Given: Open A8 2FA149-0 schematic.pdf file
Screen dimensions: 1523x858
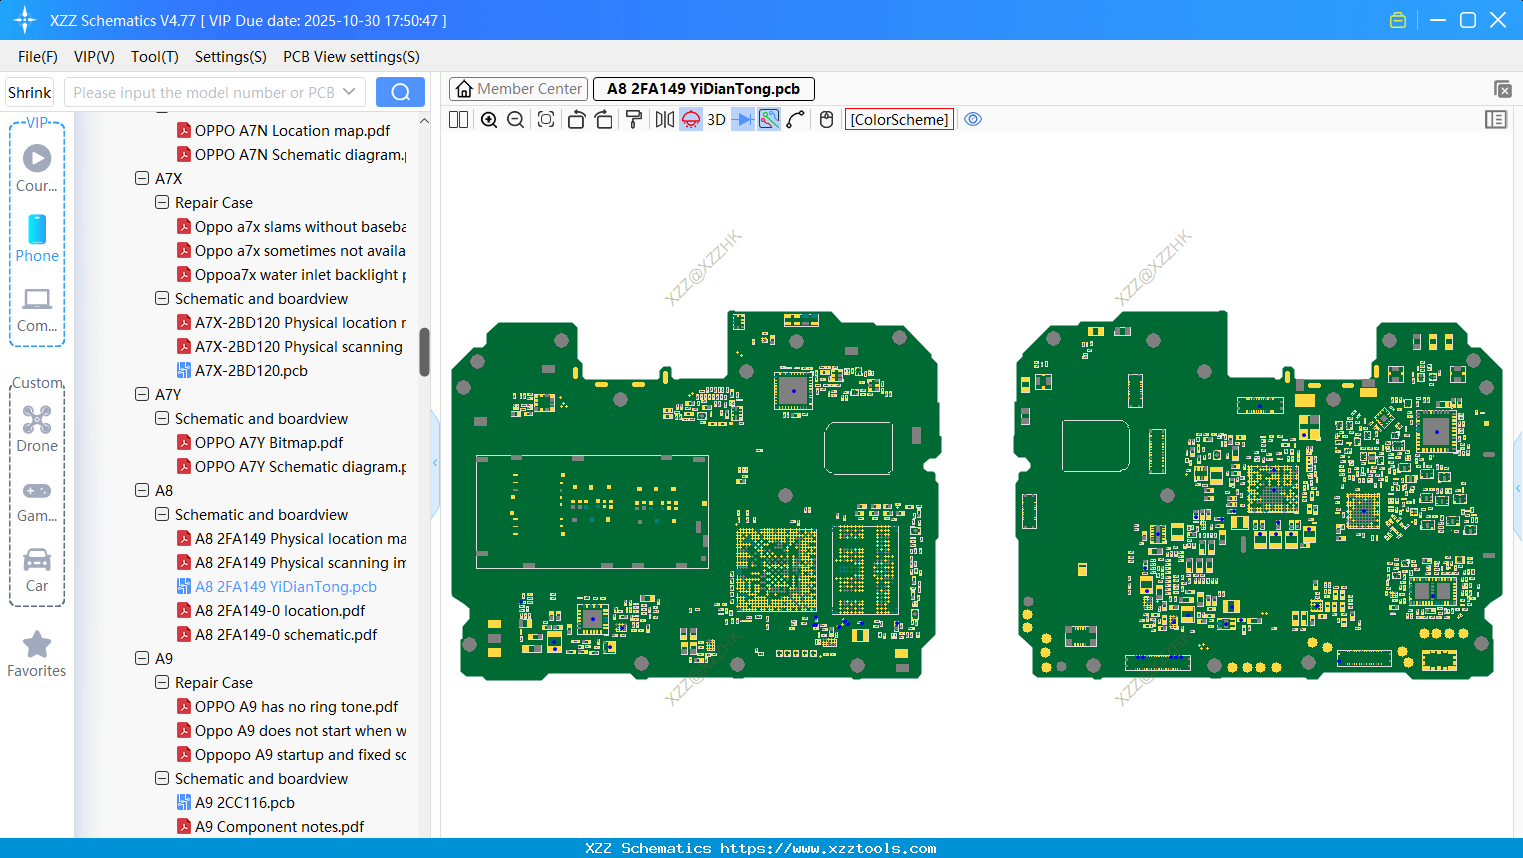Looking at the screenshot, I should [286, 635].
